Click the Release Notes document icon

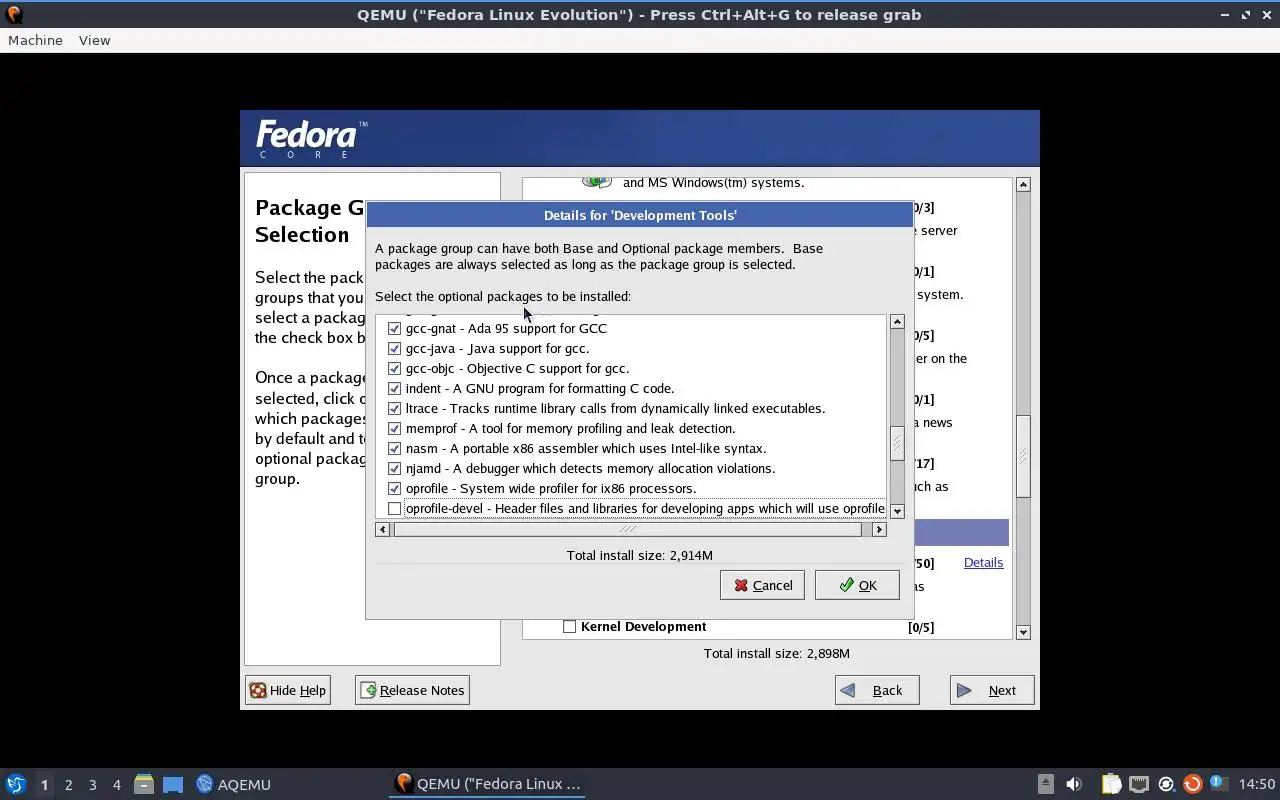tap(368, 690)
